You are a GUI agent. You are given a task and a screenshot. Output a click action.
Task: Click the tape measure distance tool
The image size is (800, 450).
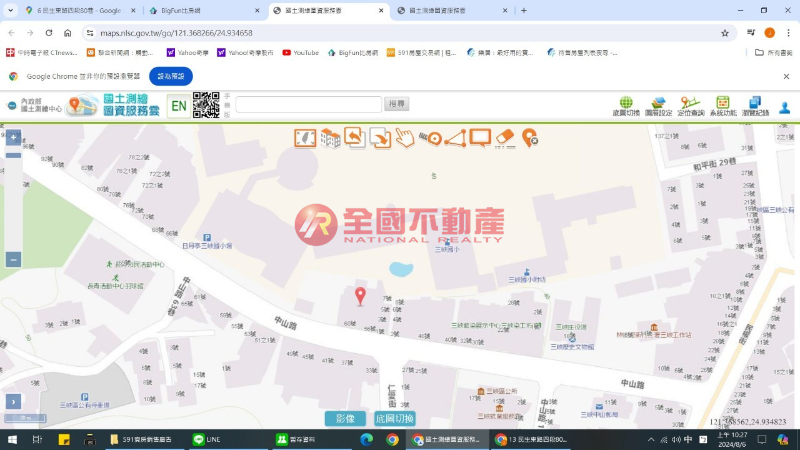click(x=431, y=137)
